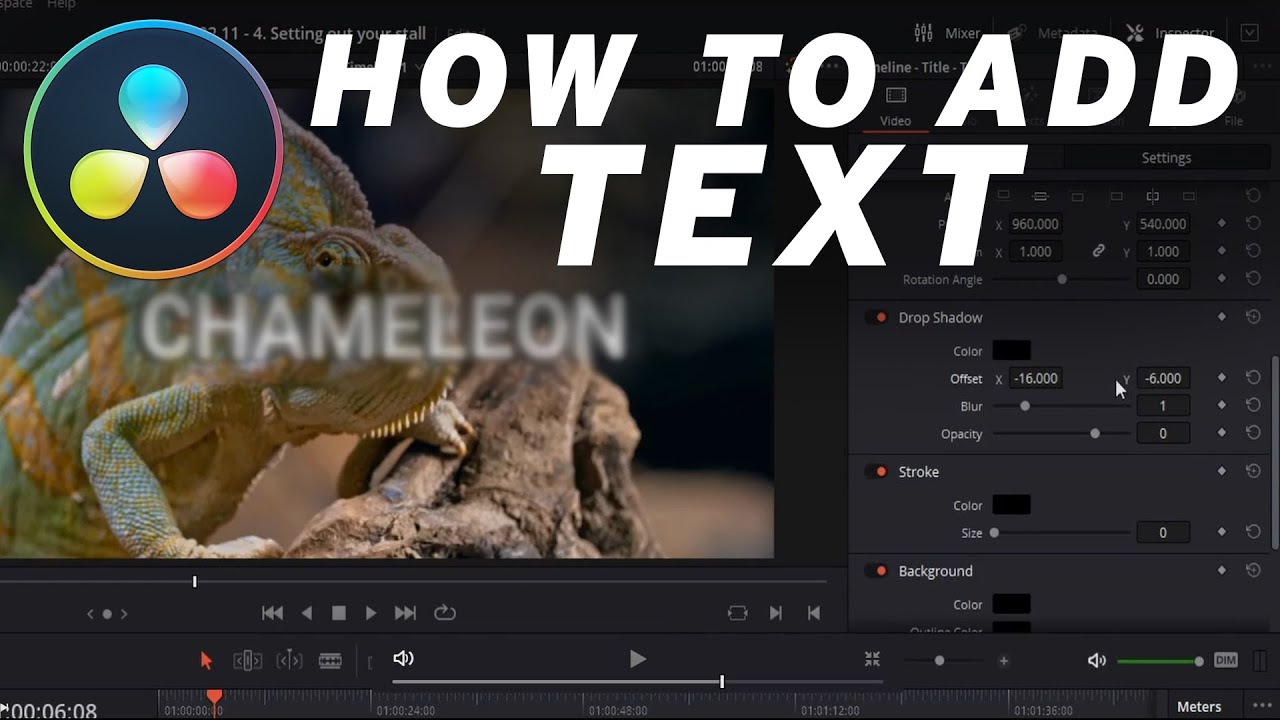Click the Offset X field showing -16.000

(1035, 378)
